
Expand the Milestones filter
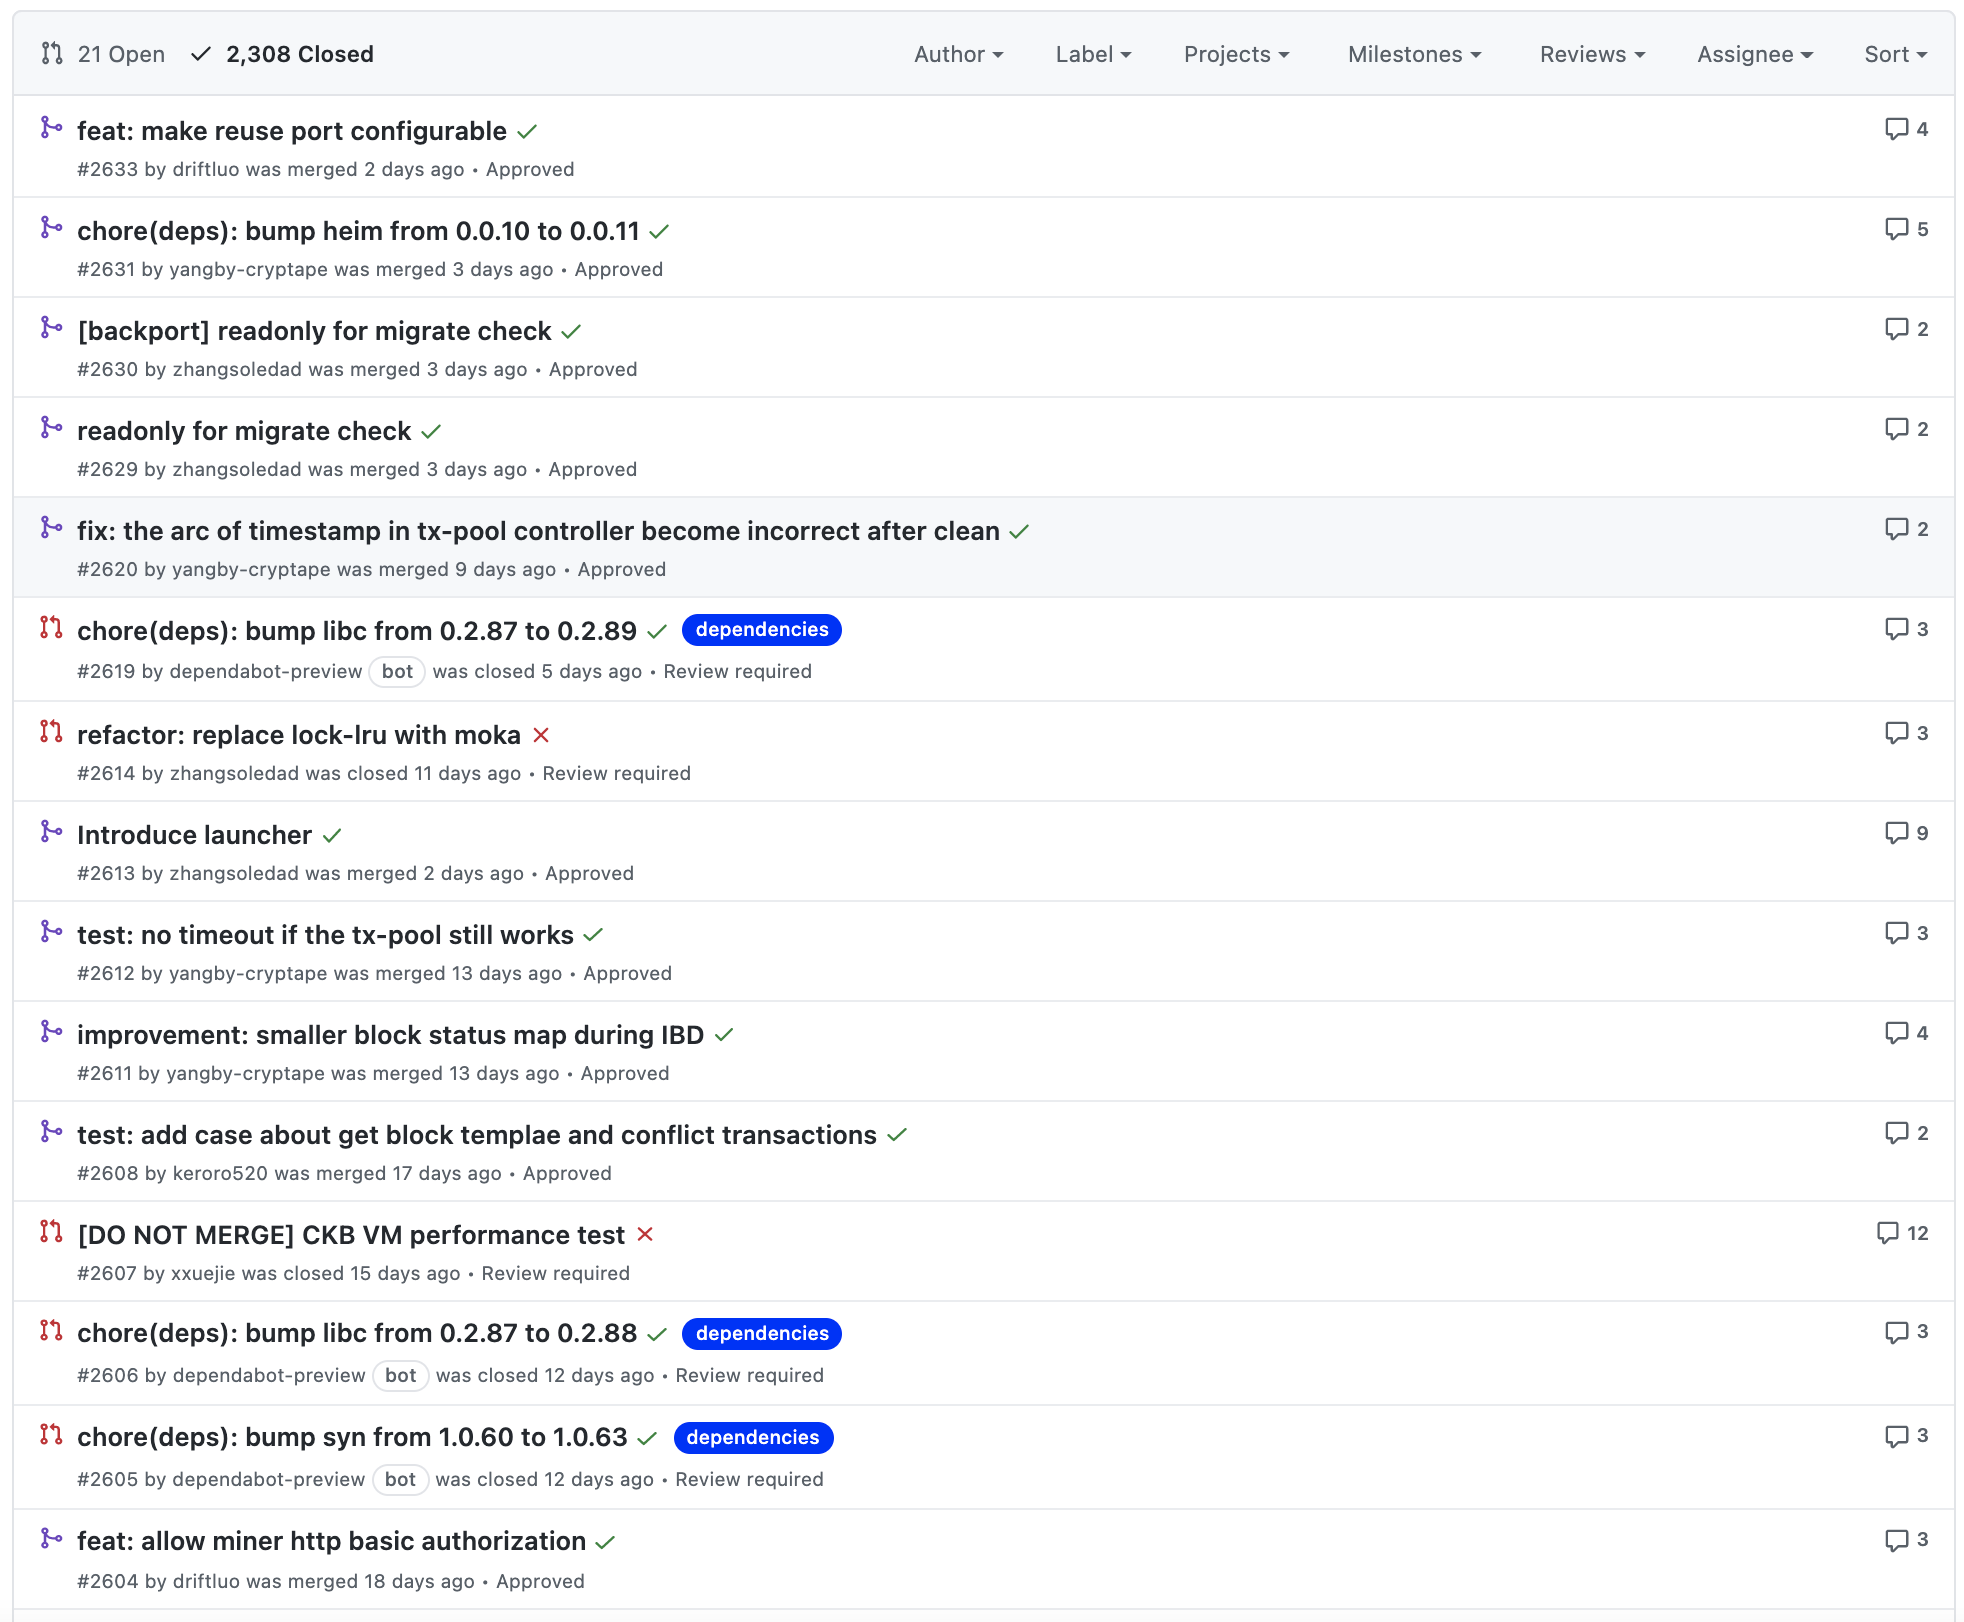point(1414,54)
